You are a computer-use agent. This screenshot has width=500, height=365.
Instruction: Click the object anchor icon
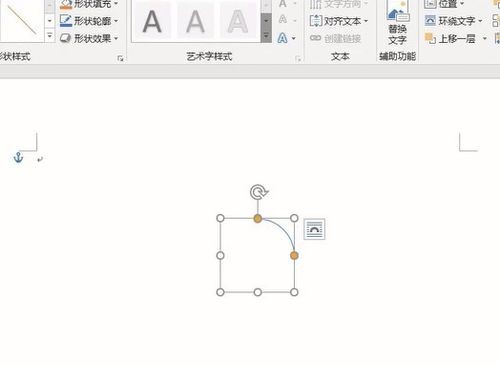point(18,157)
